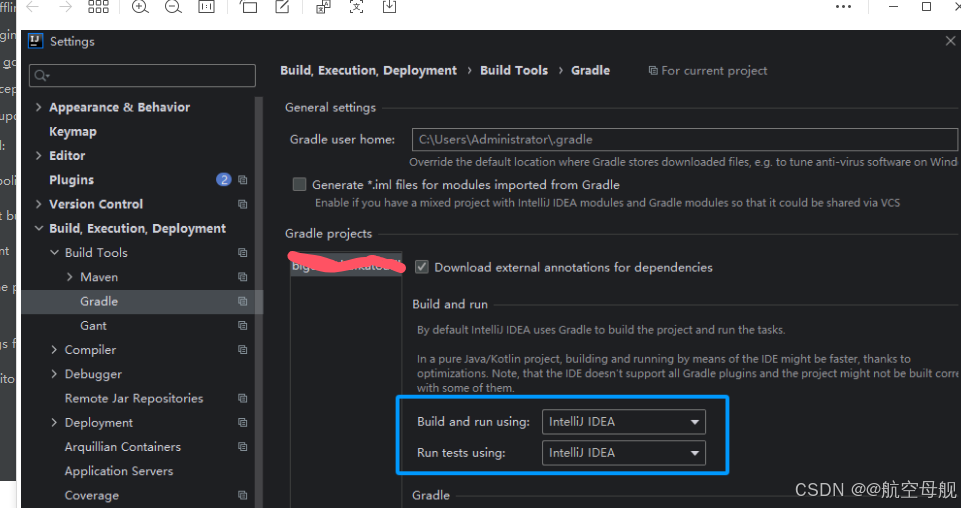This screenshot has height=508, width=961.
Task: Expand the Editor tree arrow
Action: 39,156
